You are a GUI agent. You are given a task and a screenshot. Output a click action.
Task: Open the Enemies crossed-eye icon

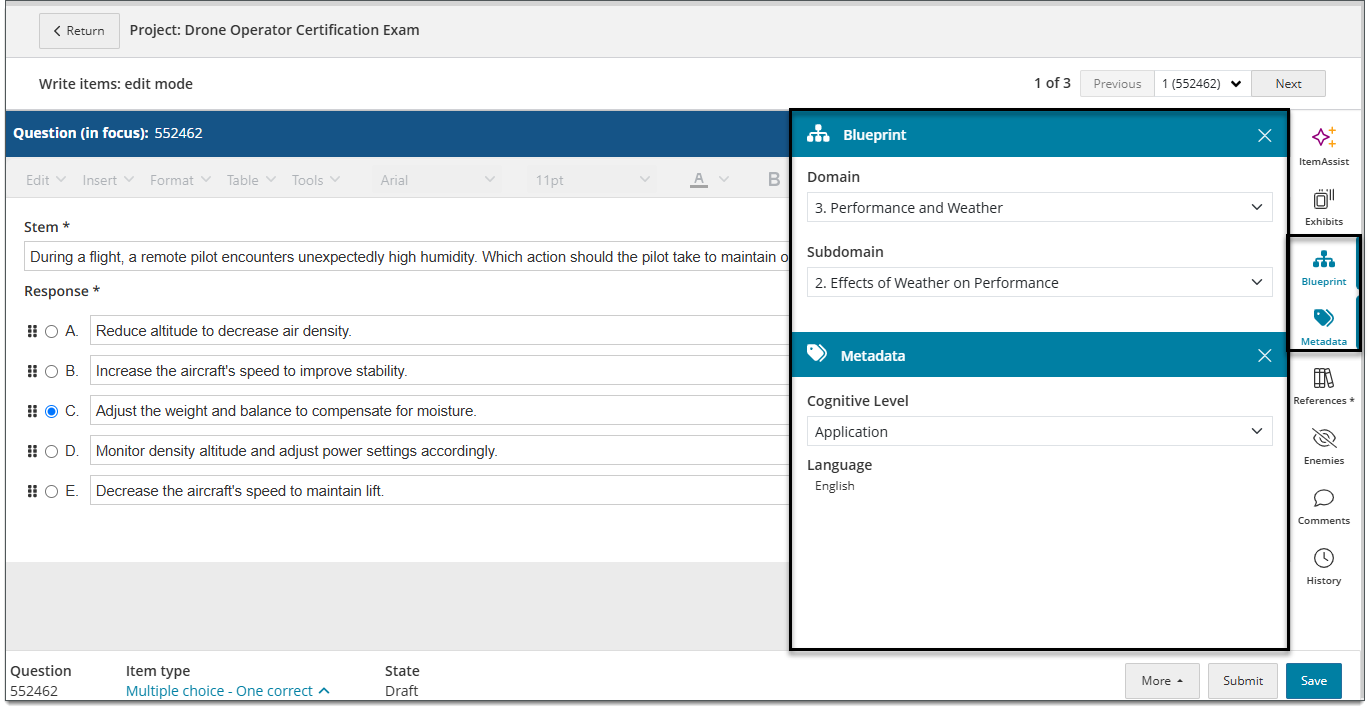coord(1323,438)
